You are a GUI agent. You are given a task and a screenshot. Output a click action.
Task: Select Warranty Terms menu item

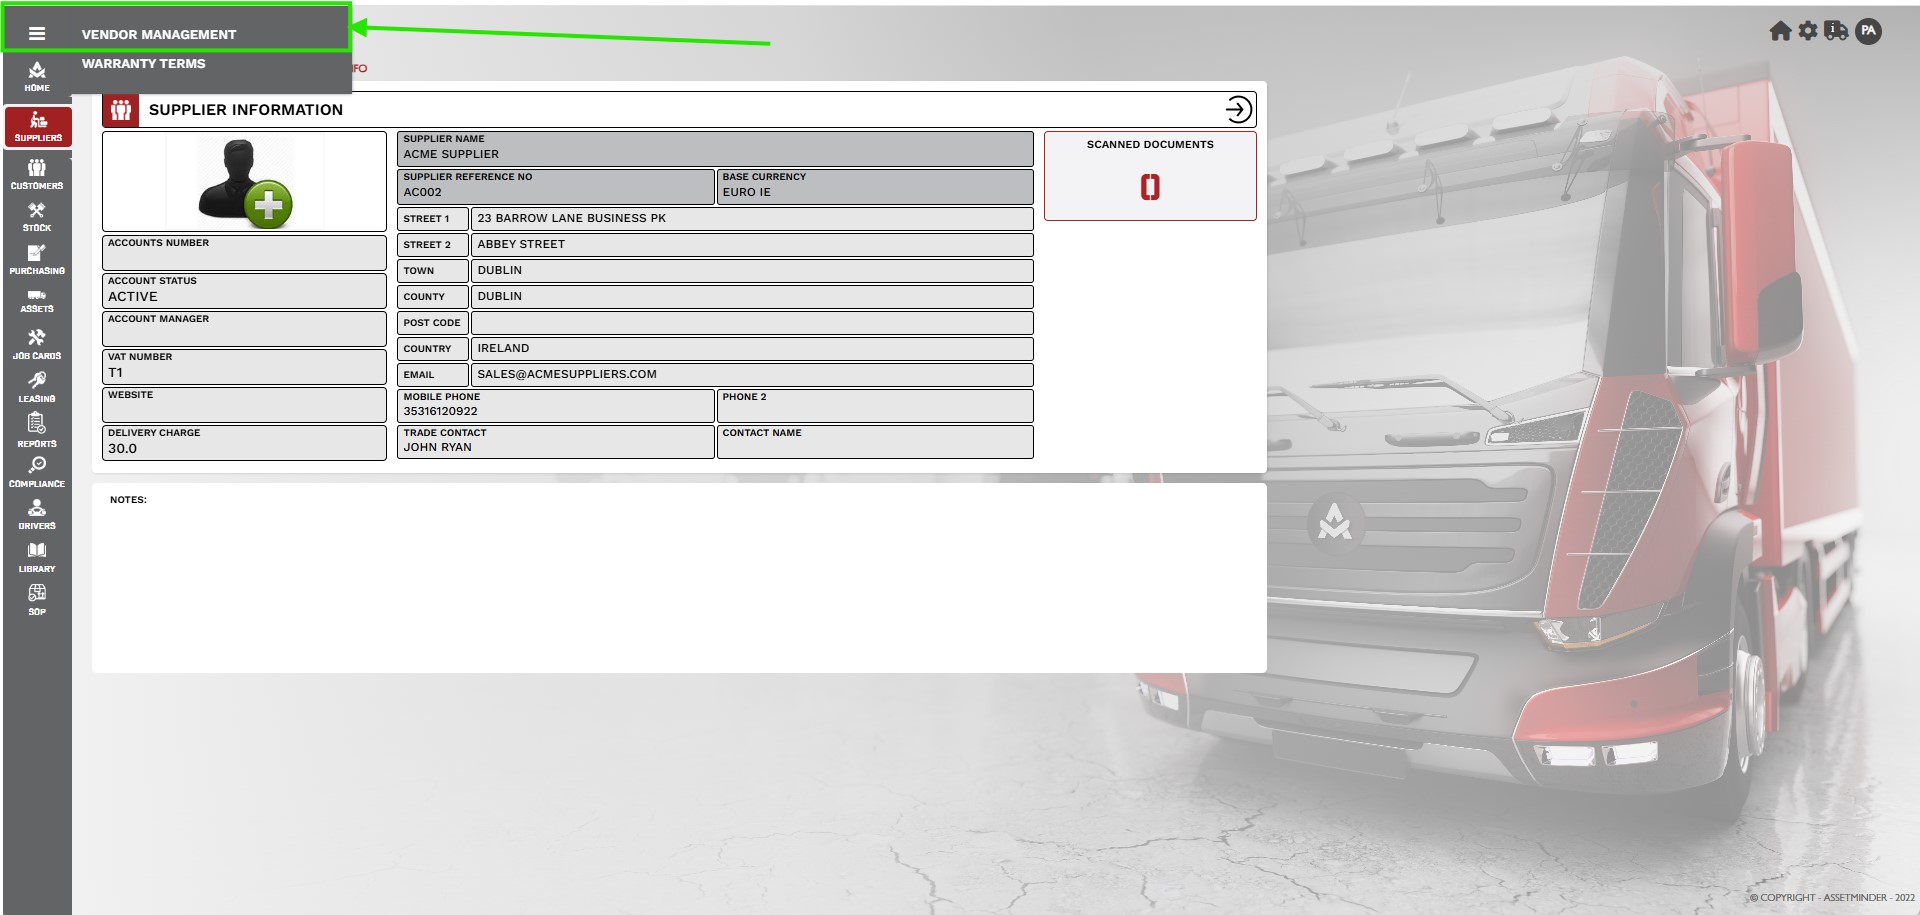tap(144, 63)
